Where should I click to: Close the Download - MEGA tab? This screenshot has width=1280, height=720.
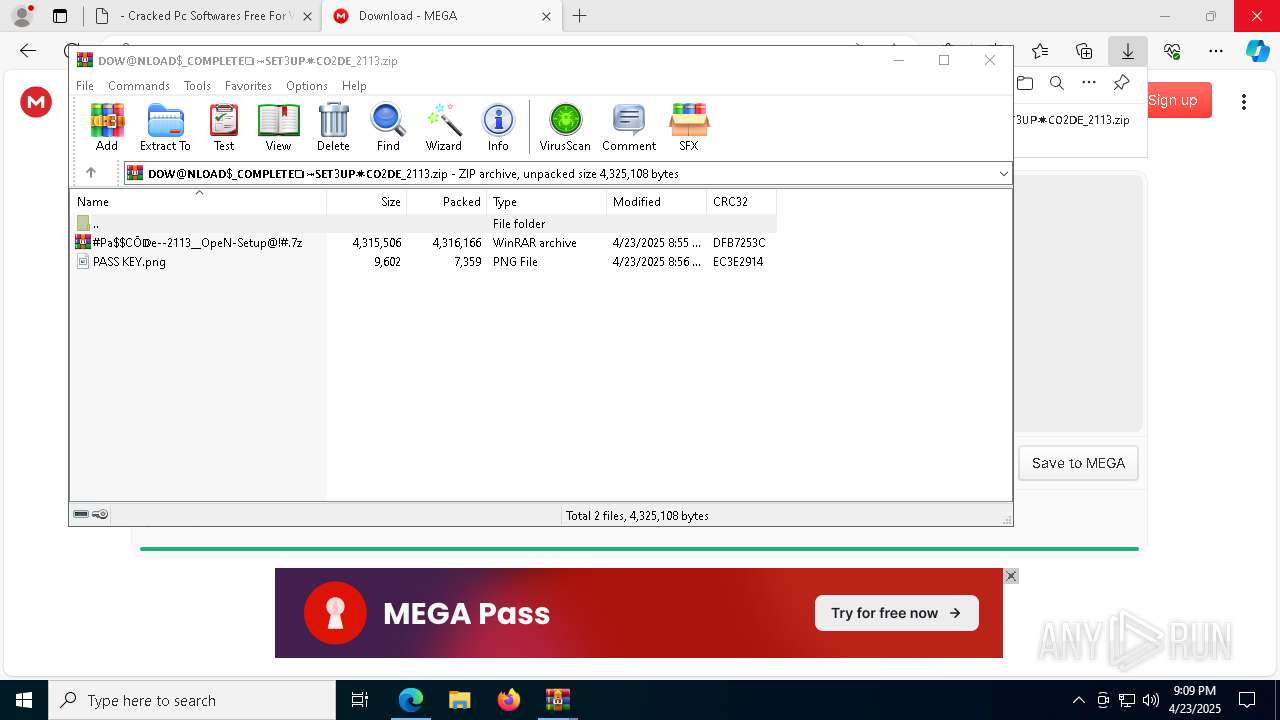pos(546,16)
